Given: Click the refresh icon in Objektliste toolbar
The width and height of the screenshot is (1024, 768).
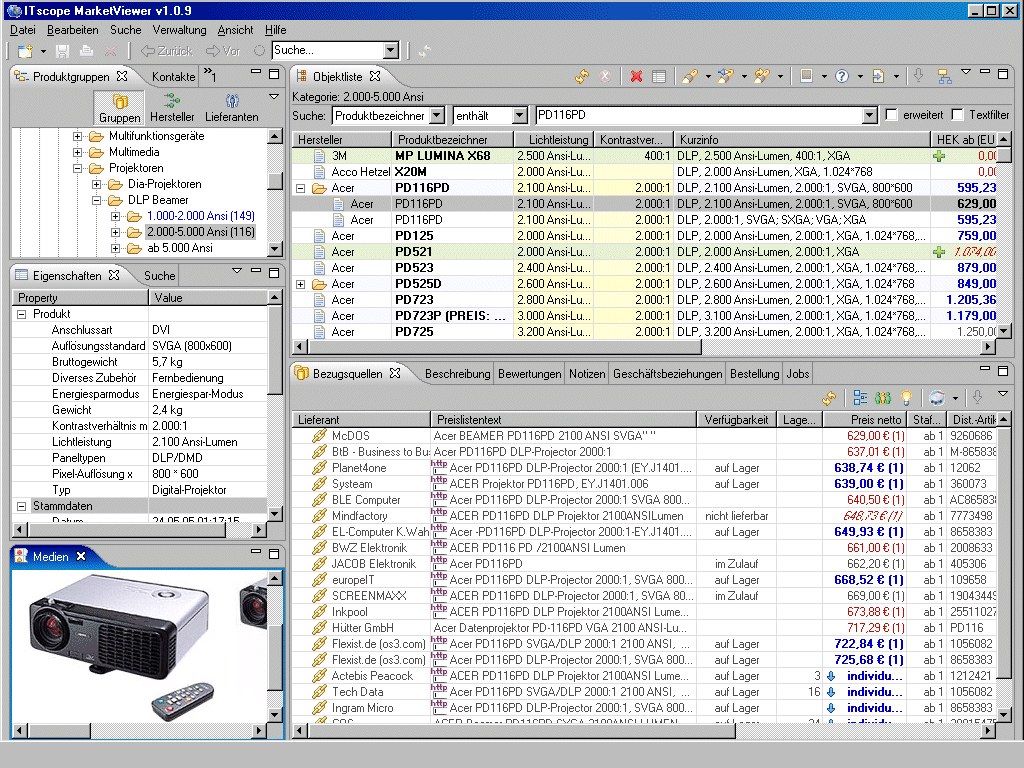Looking at the screenshot, I should pos(582,76).
